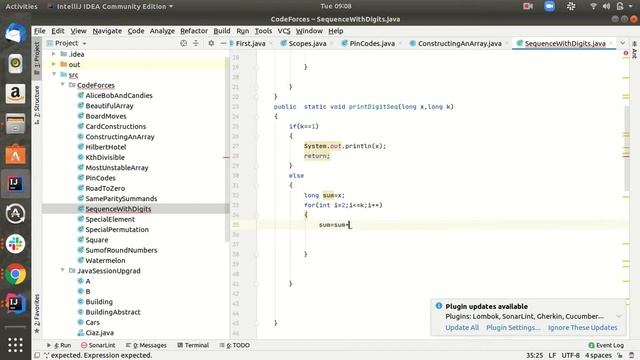Viewport: 640px width, 360px height.
Task: Open the Analyze menu
Action: [162, 31]
